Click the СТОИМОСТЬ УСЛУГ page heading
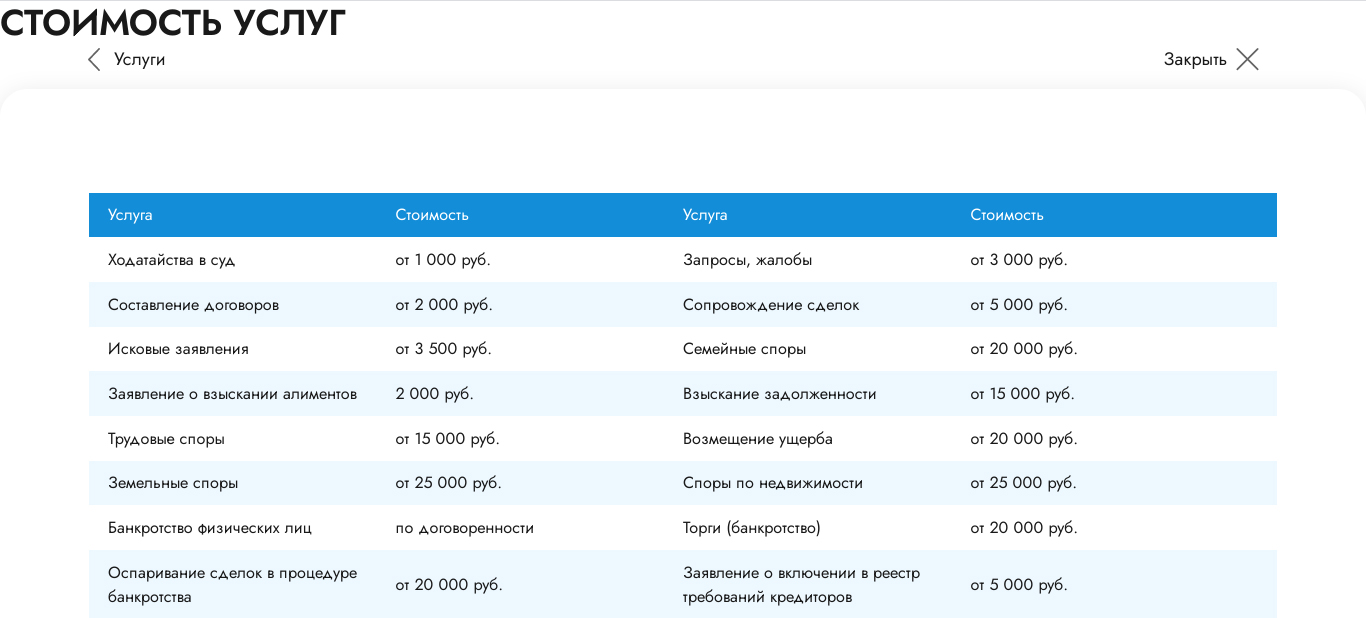 pos(173,22)
